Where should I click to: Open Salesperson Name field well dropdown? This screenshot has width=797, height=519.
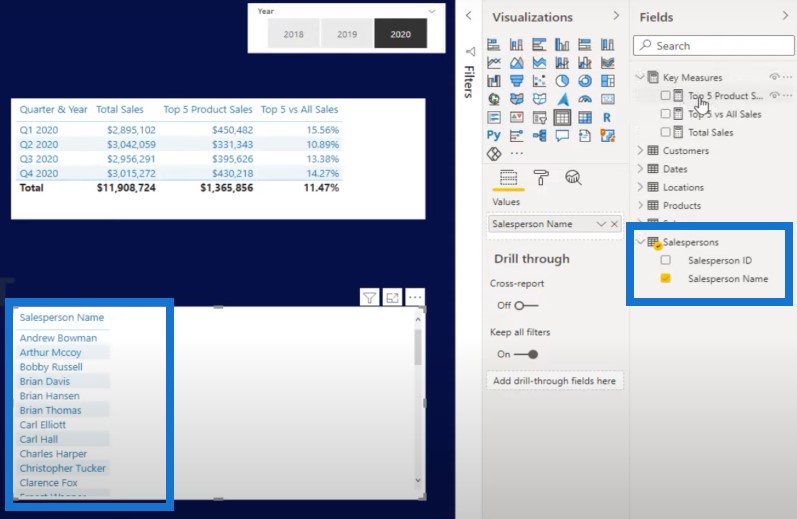coord(601,224)
